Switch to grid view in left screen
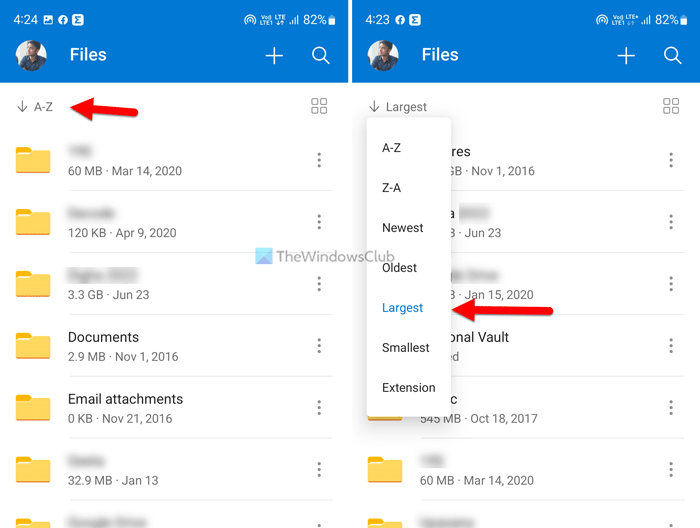Screen dimensions: 700x528 (319, 106)
